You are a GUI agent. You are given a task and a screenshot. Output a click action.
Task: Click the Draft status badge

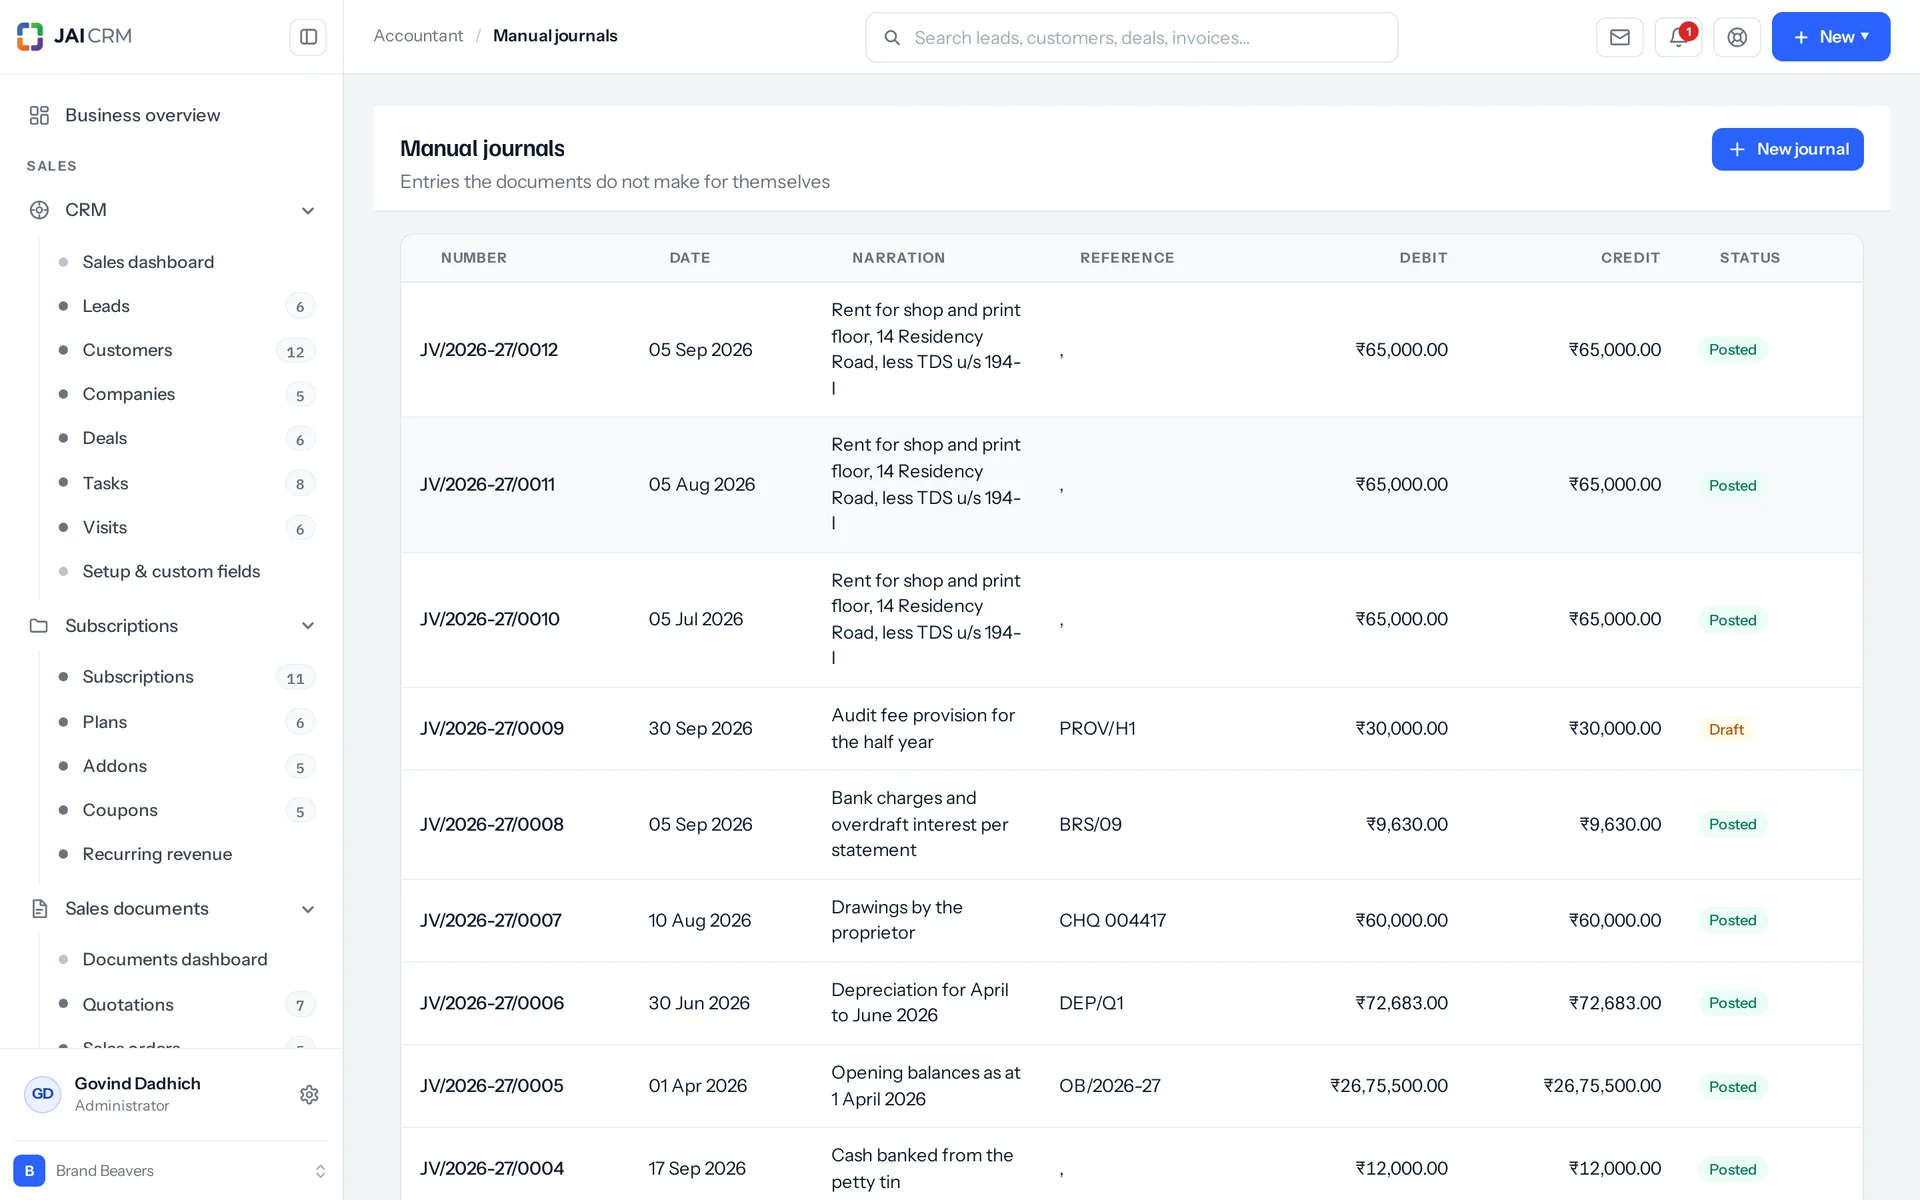pos(1726,729)
